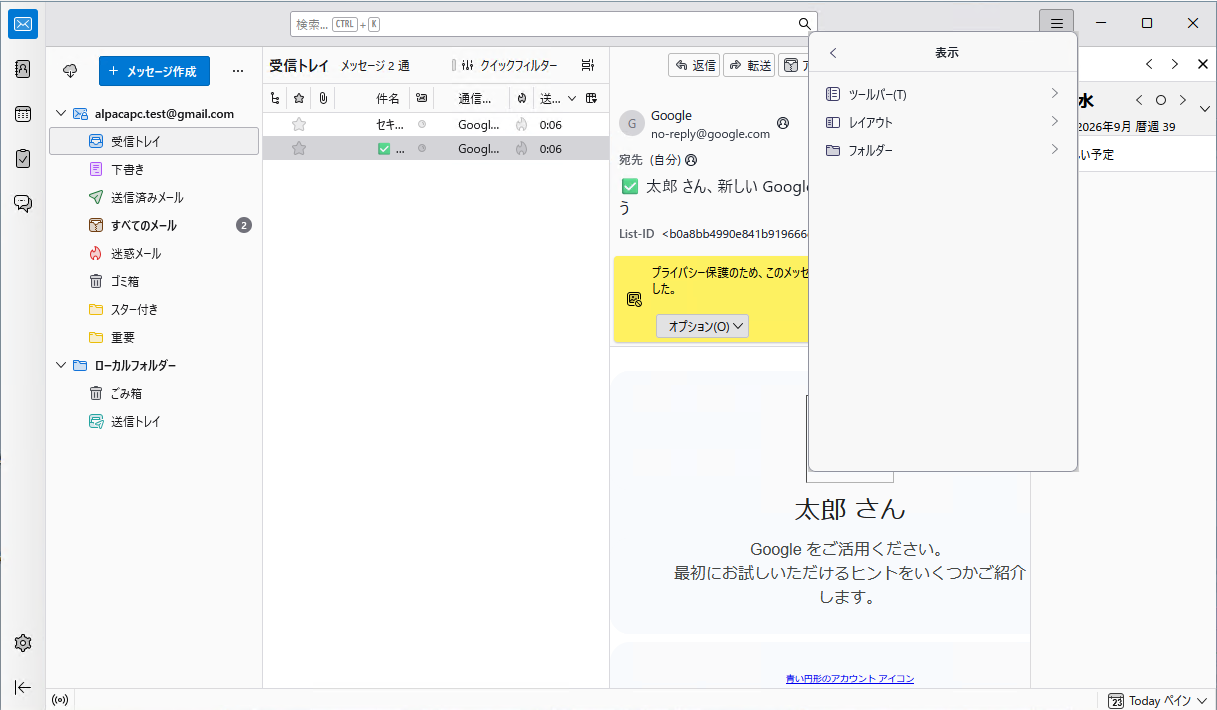This screenshot has width=1217, height=710.
Task: Sort by junk status column icon
Action: click(521, 98)
